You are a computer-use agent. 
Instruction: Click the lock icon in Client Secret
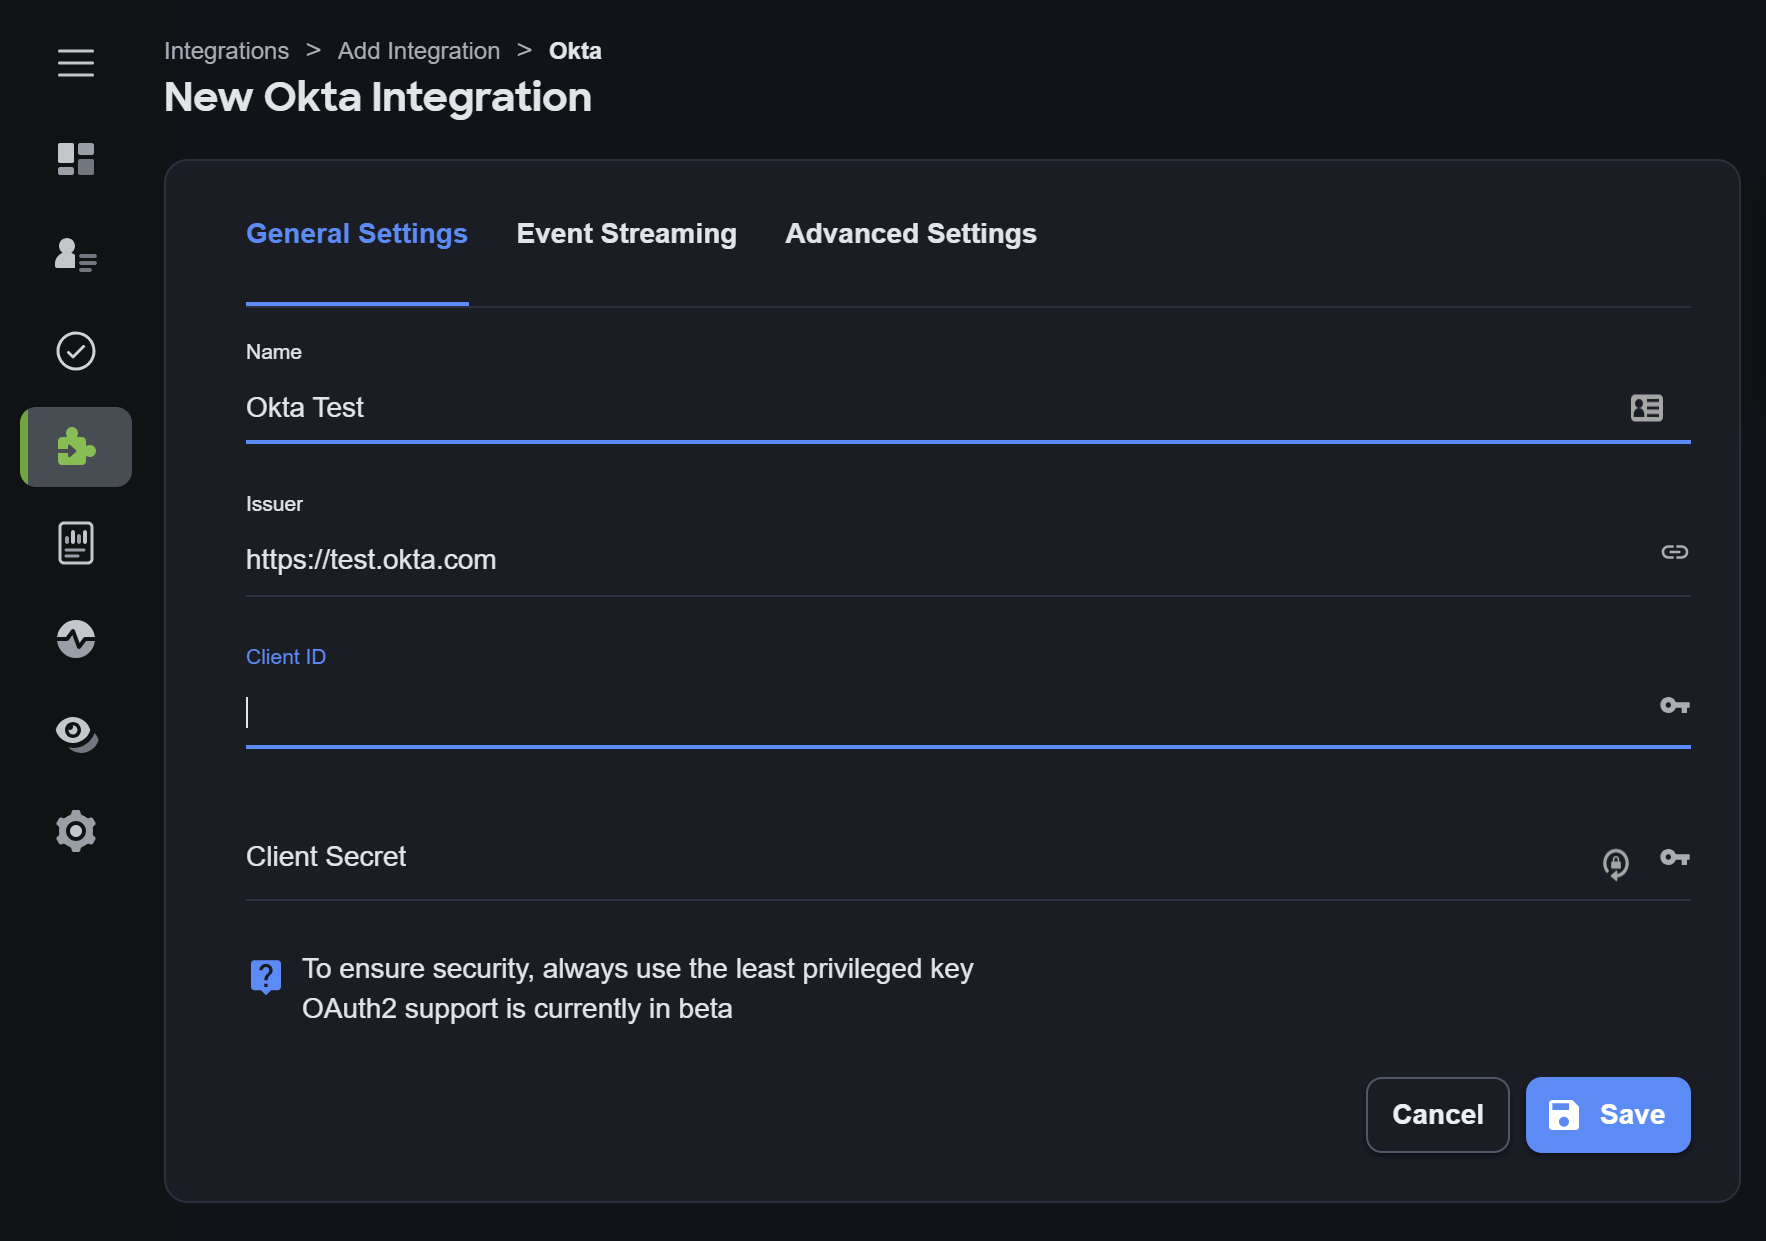1615,863
